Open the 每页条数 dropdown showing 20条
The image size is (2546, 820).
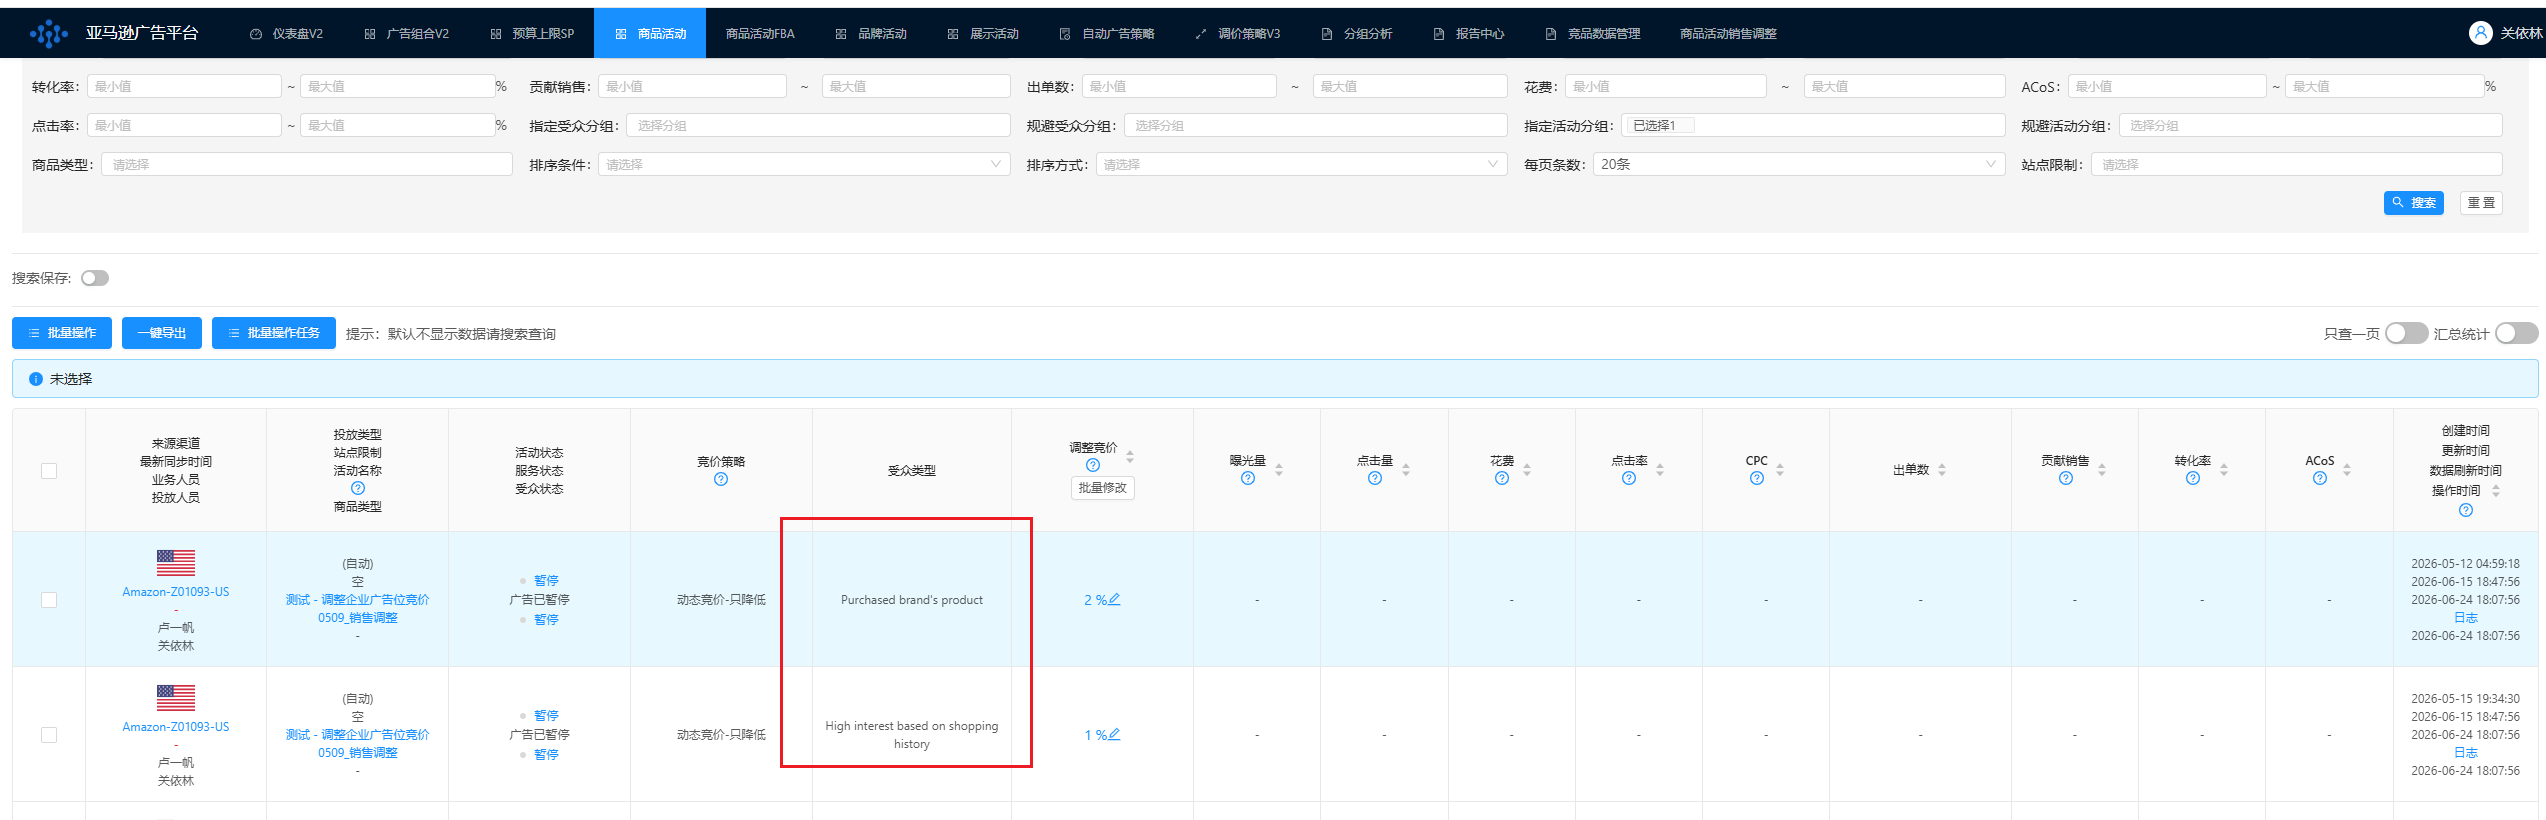tap(1798, 164)
